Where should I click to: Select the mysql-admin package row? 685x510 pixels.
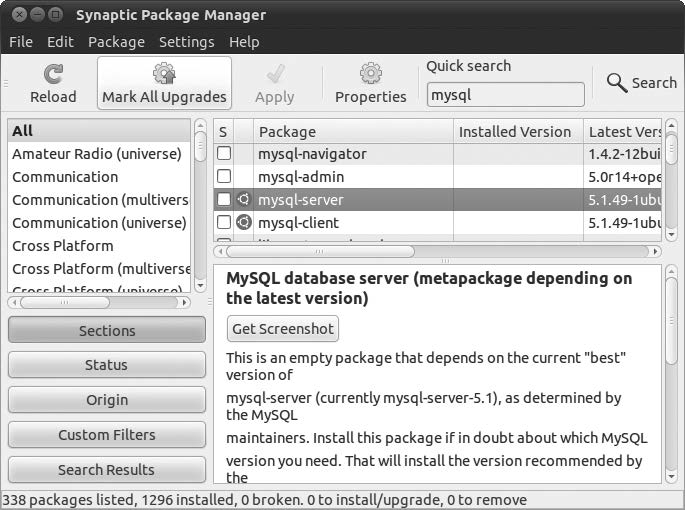point(437,177)
